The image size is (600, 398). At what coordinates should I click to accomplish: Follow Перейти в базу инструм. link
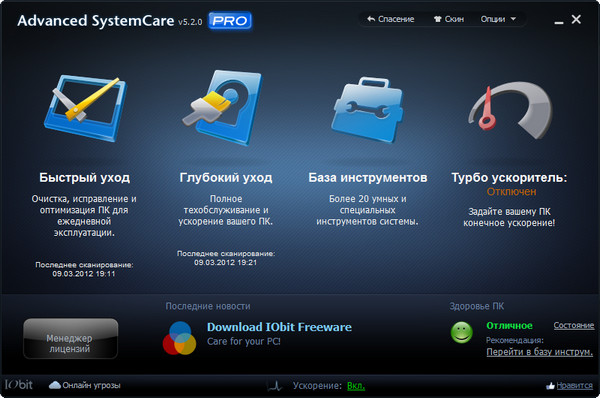point(540,352)
